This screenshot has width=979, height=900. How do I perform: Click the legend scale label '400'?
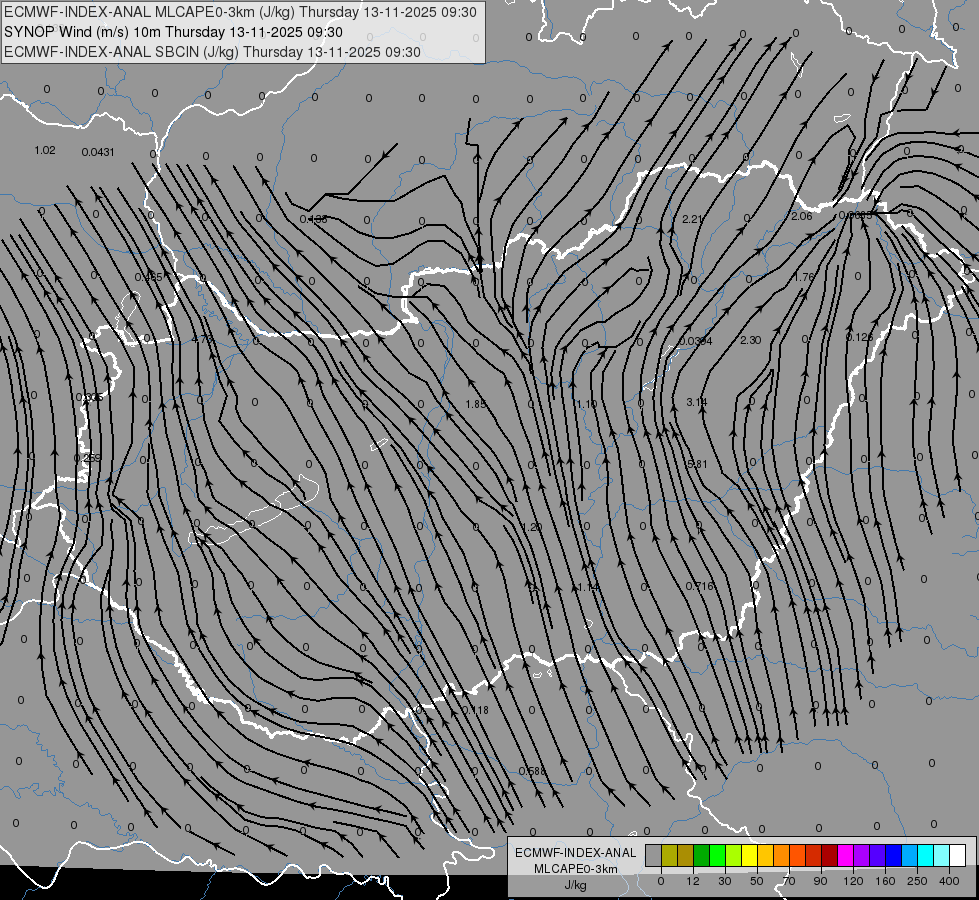949,881
